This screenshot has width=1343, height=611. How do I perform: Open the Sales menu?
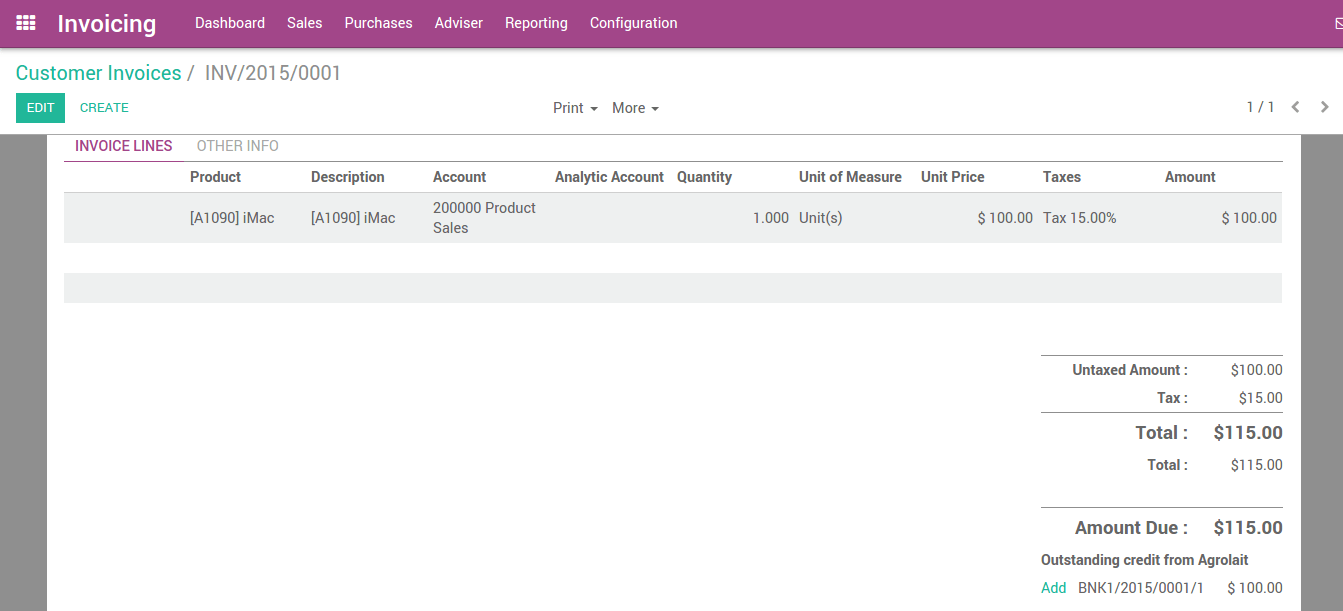(x=304, y=22)
